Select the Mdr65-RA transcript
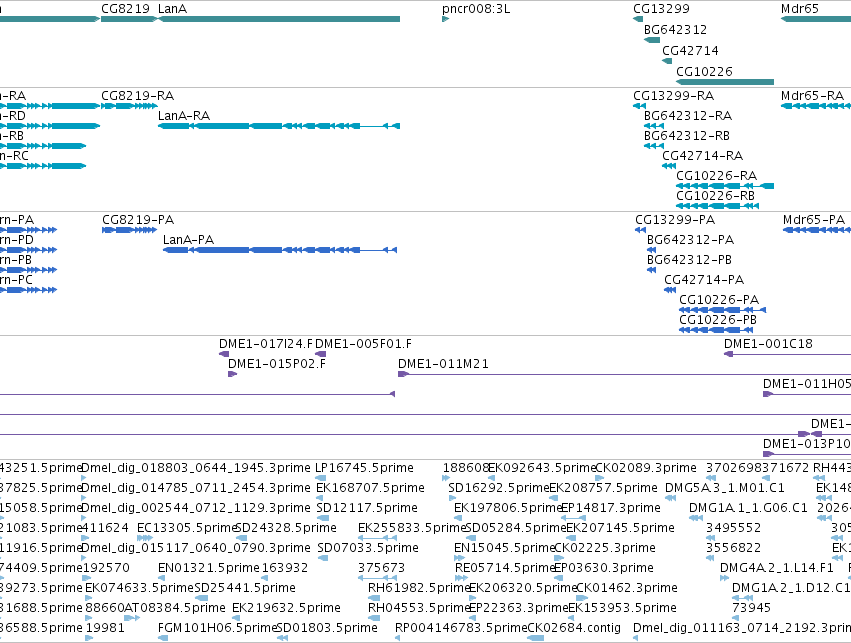This screenshot has width=851, height=643. click(x=816, y=106)
